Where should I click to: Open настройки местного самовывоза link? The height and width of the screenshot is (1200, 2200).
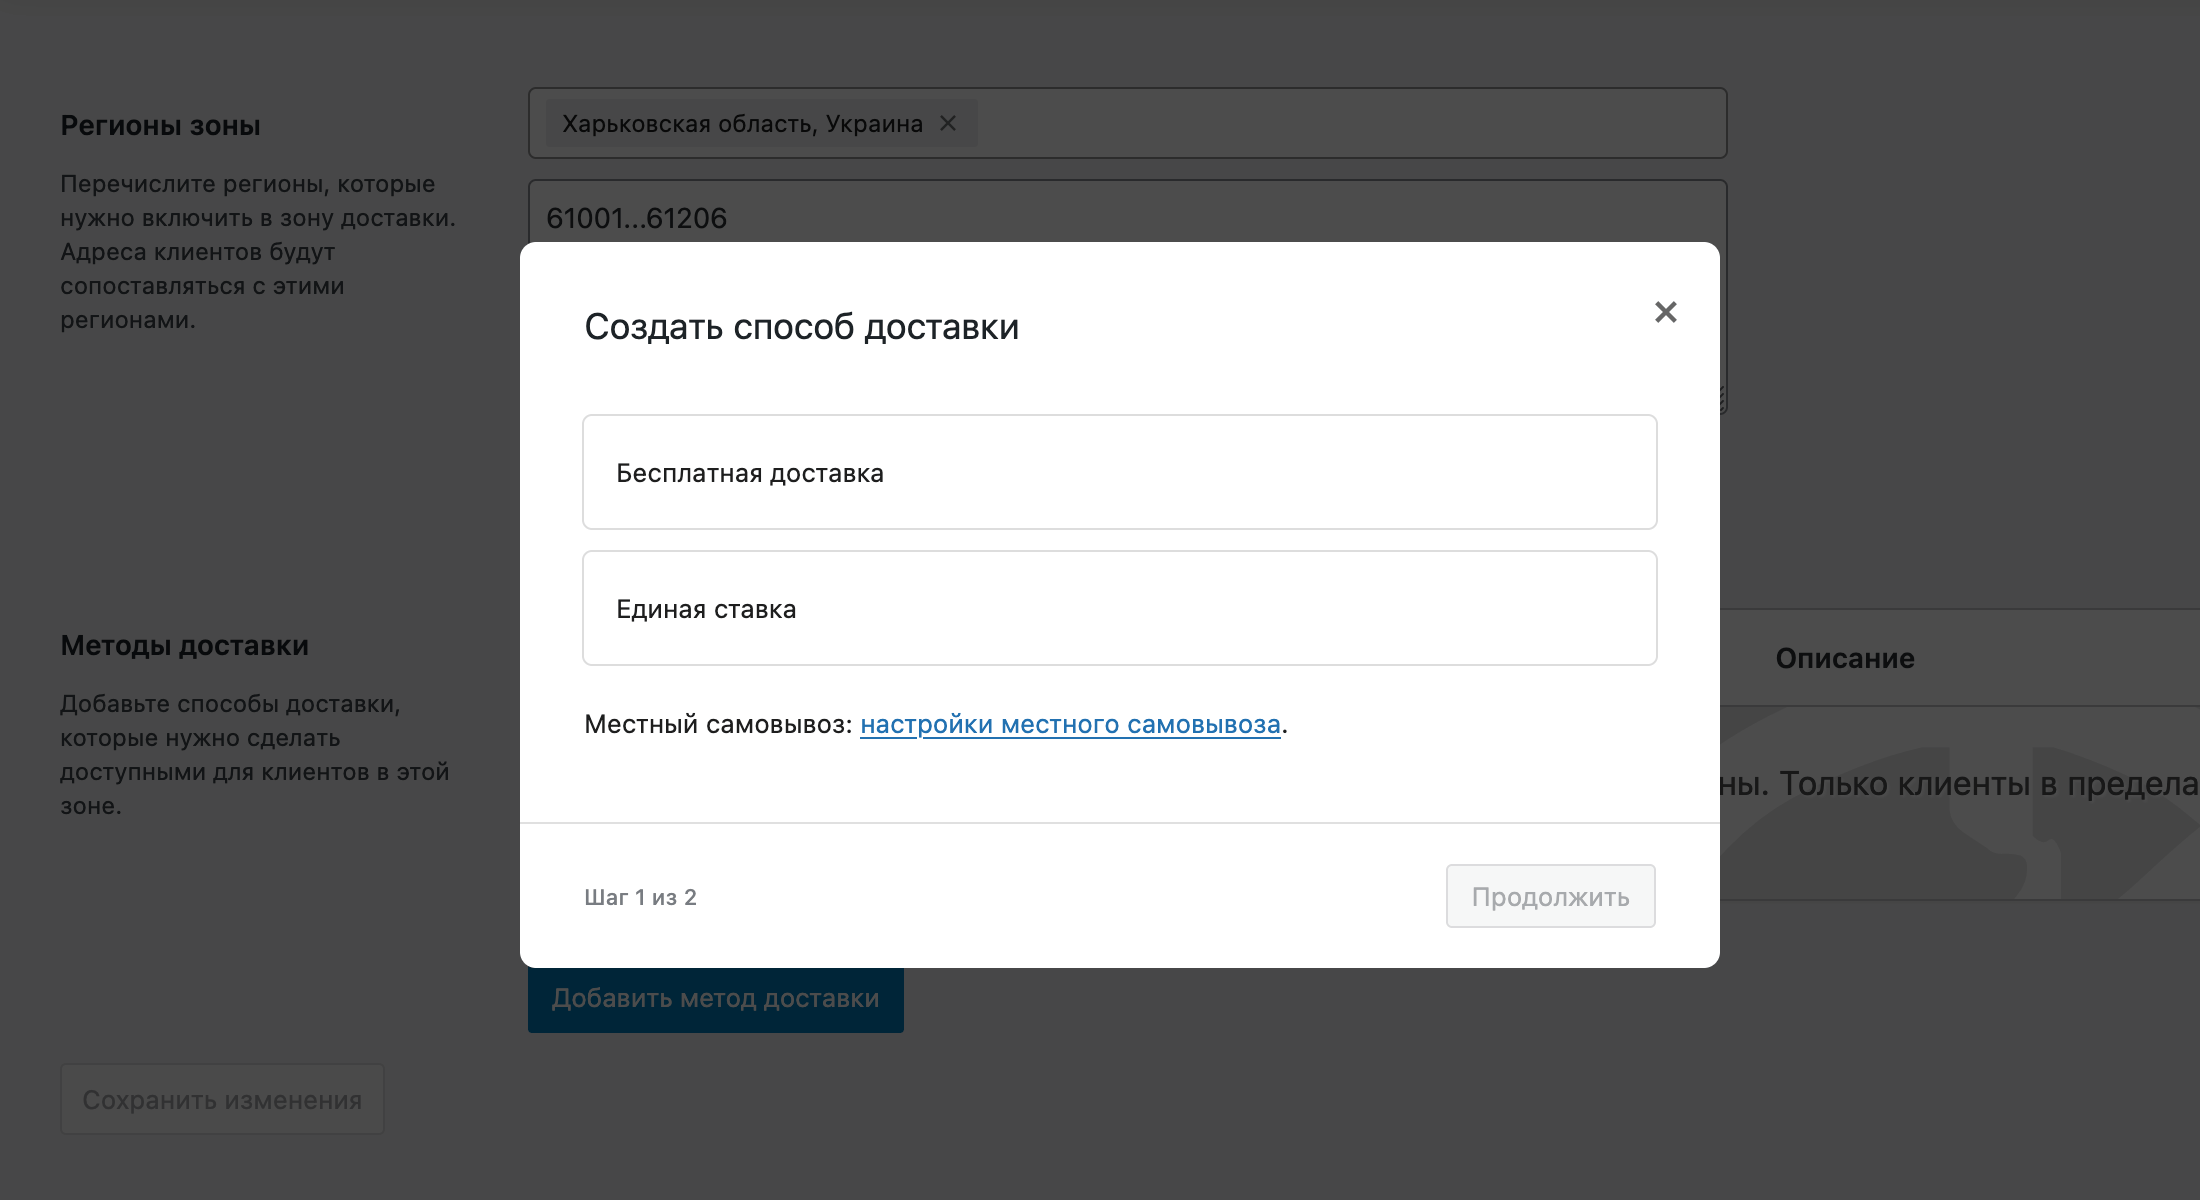1070,724
